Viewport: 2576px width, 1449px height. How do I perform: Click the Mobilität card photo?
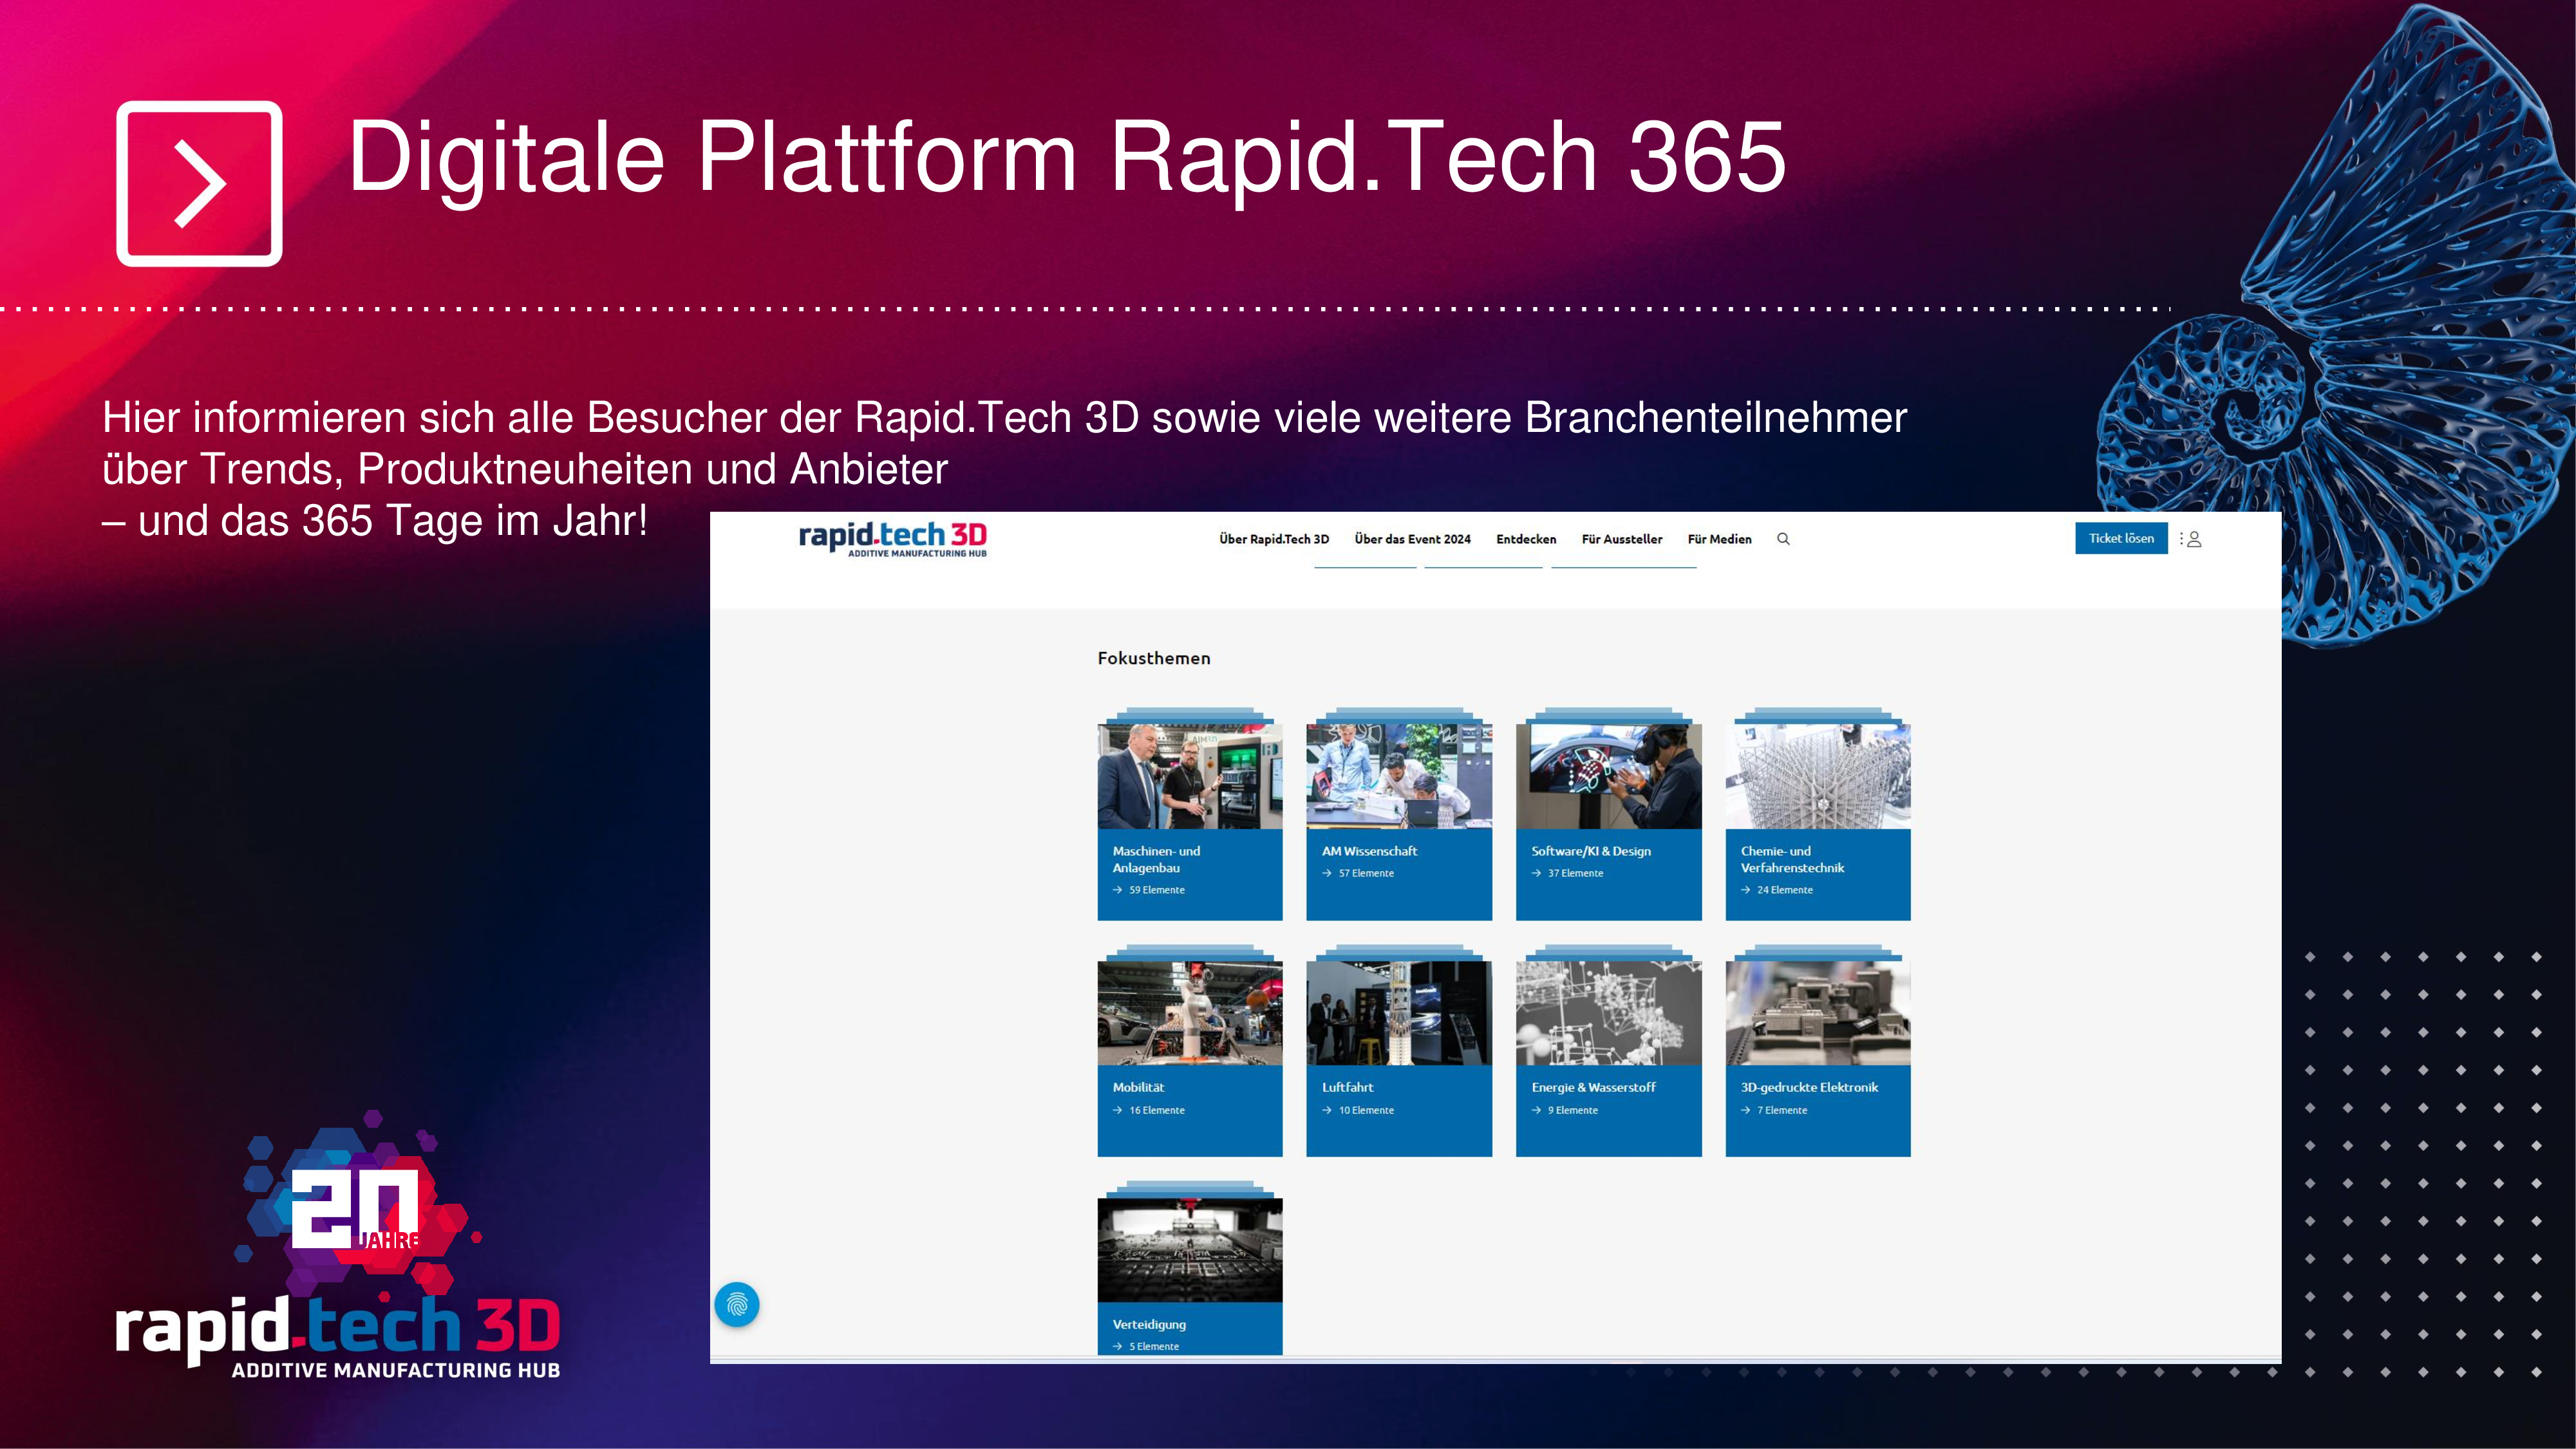pos(1190,1013)
